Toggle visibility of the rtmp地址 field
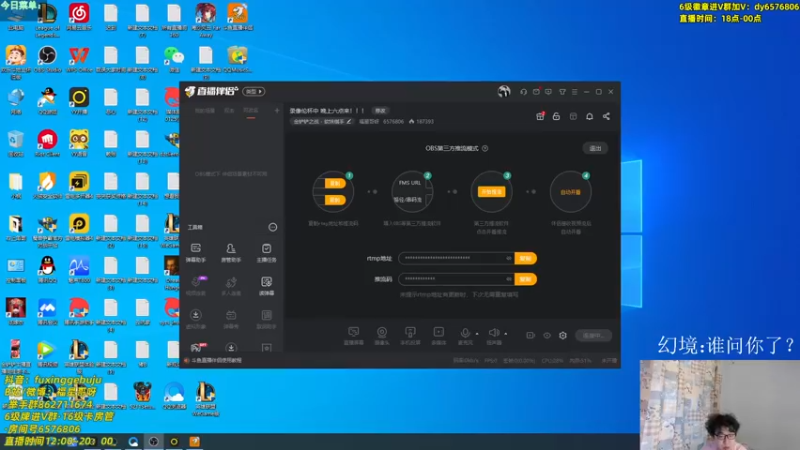This screenshot has width=800, height=450. click(x=509, y=258)
